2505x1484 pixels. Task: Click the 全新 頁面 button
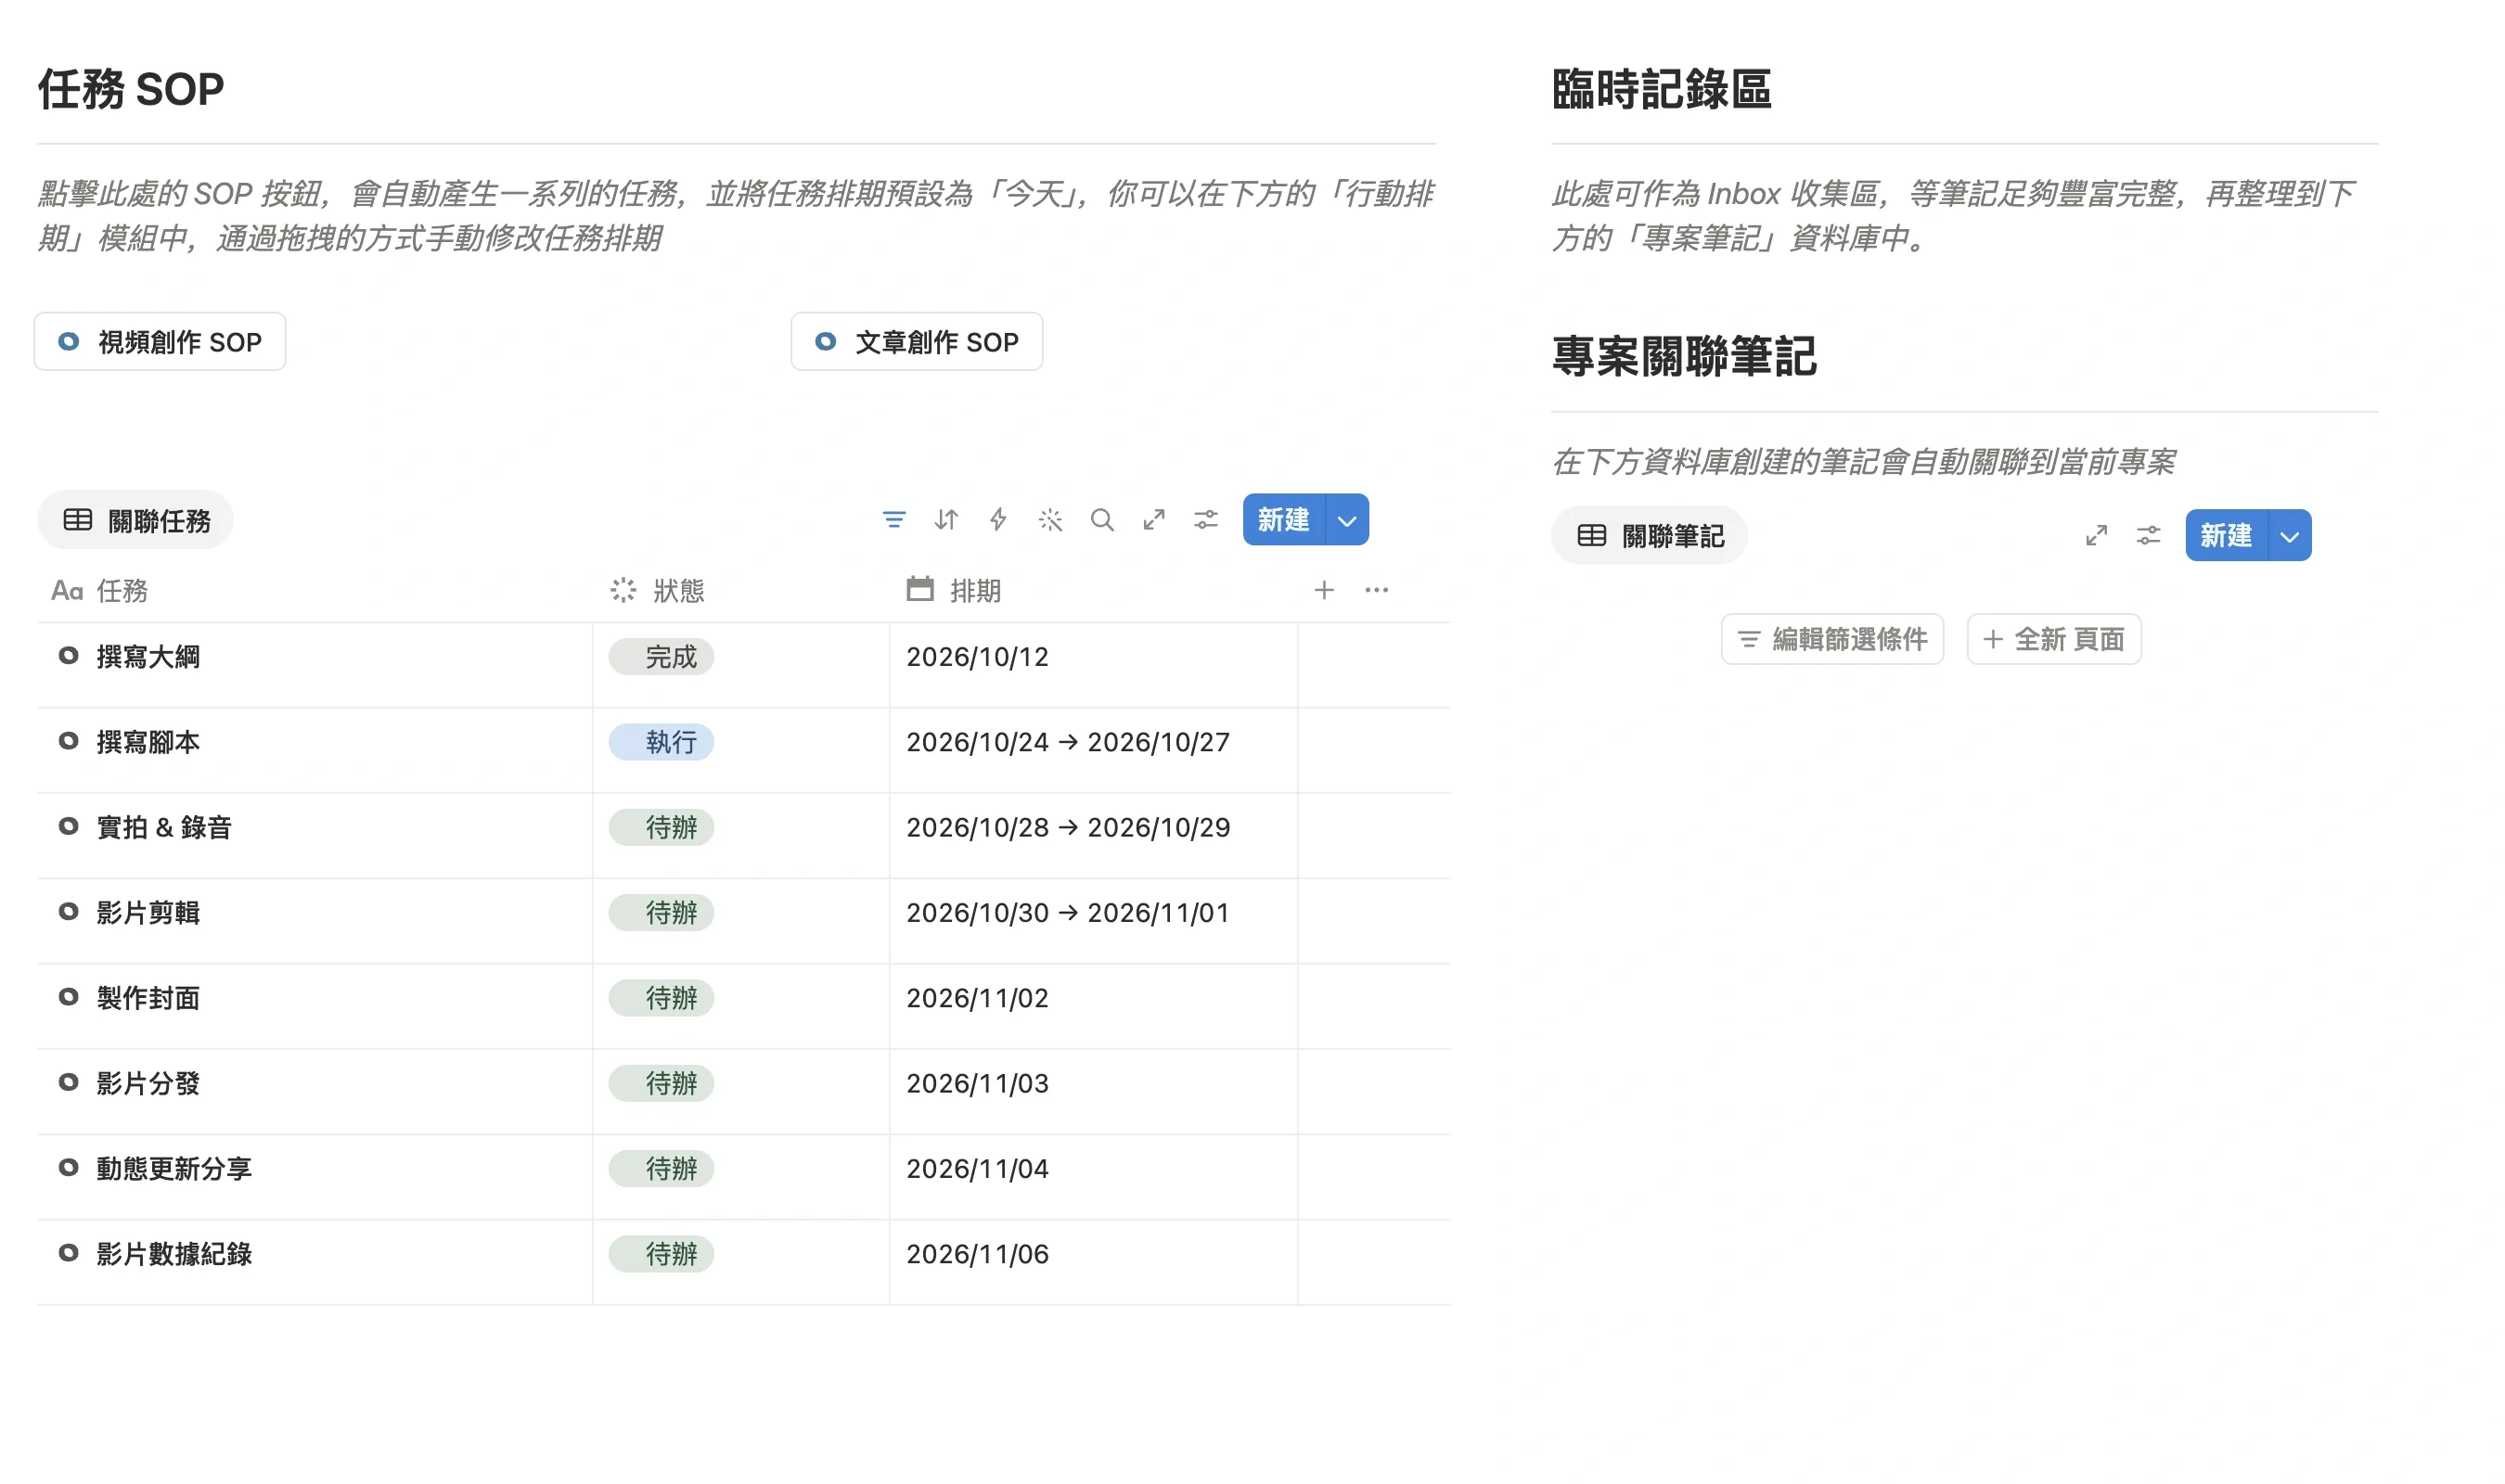pos(2054,639)
